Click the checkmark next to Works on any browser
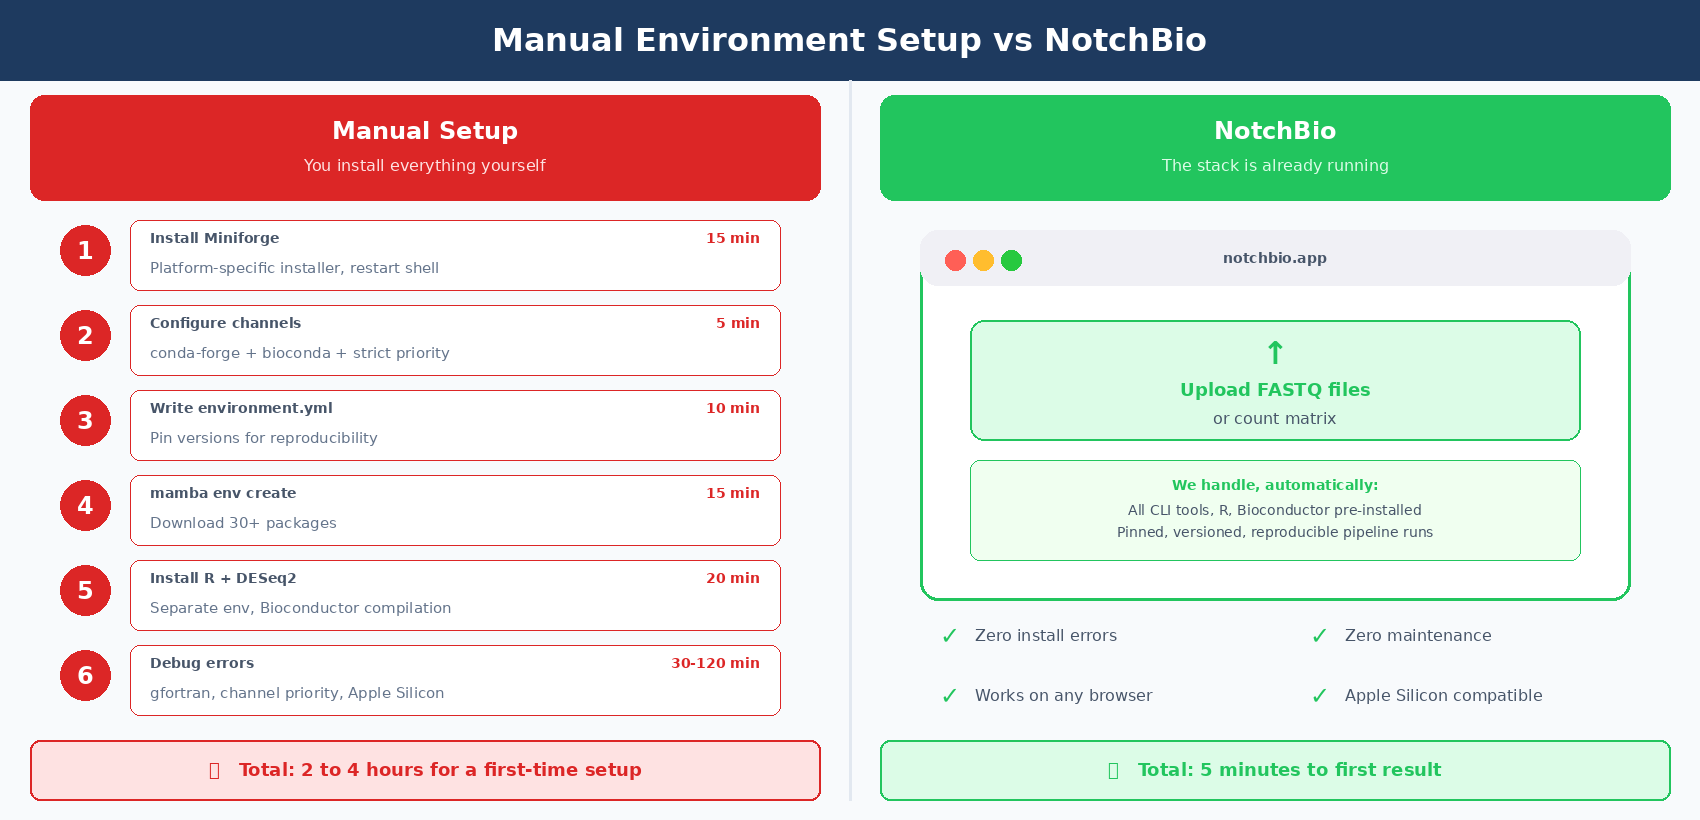The height and width of the screenshot is (820, 1700). coord(949,696)
